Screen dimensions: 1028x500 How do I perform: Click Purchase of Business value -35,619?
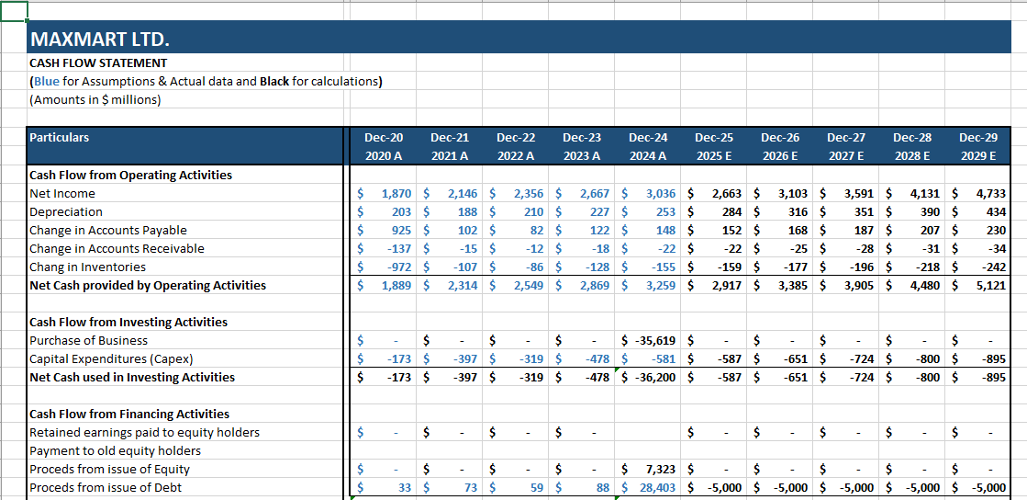coord(650,341)
